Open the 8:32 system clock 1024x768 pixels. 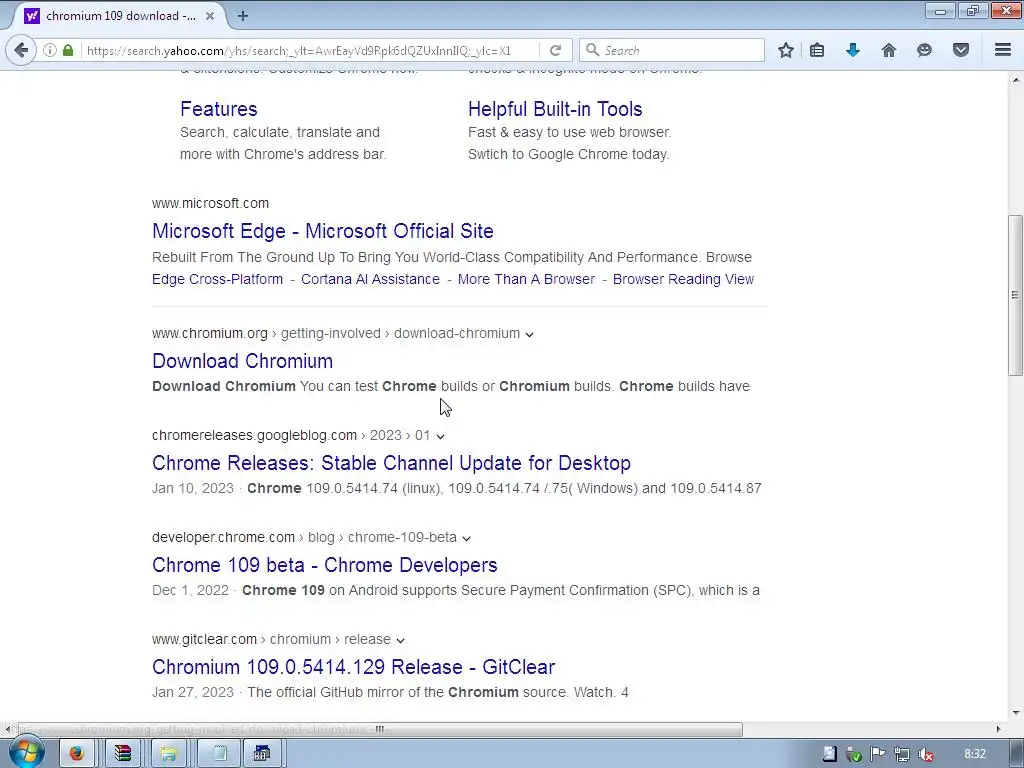click(x=975, y=754)
